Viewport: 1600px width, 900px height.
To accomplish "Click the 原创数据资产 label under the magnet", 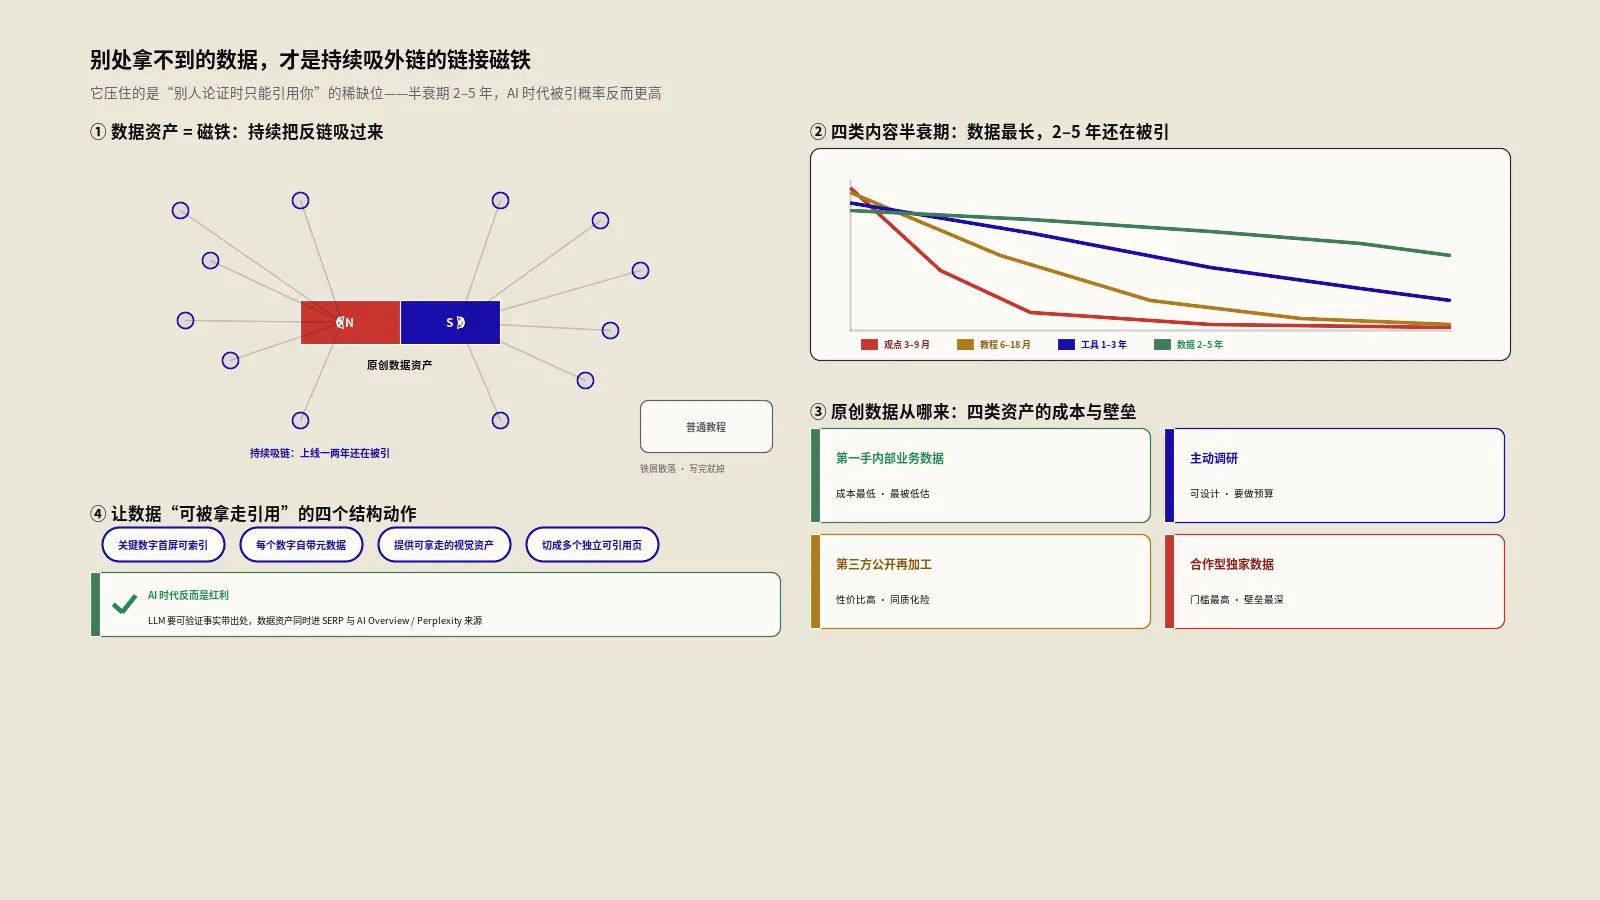I will point(399,365).
